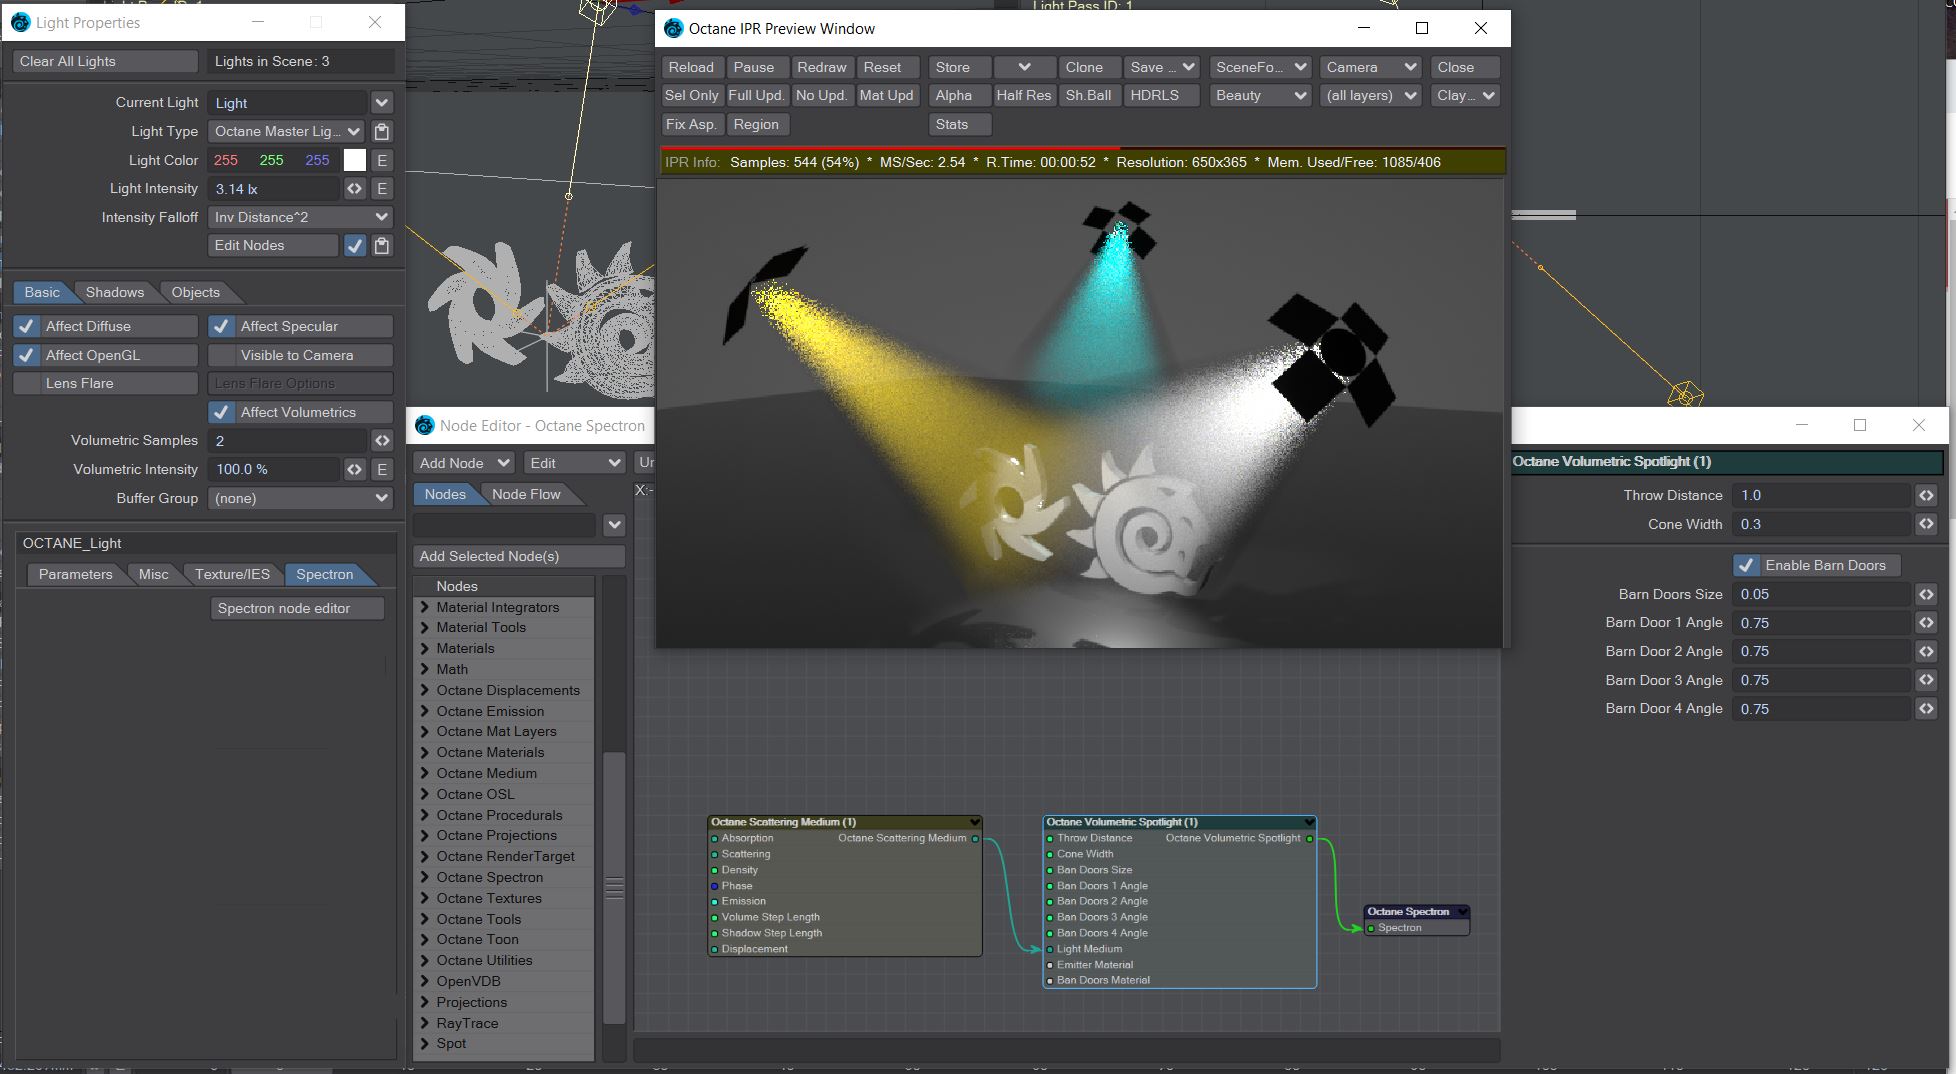Toggle the Affect OpenGL checkbox
This screenshot has height=1074, width=1956.
click(x=26, y=355)
